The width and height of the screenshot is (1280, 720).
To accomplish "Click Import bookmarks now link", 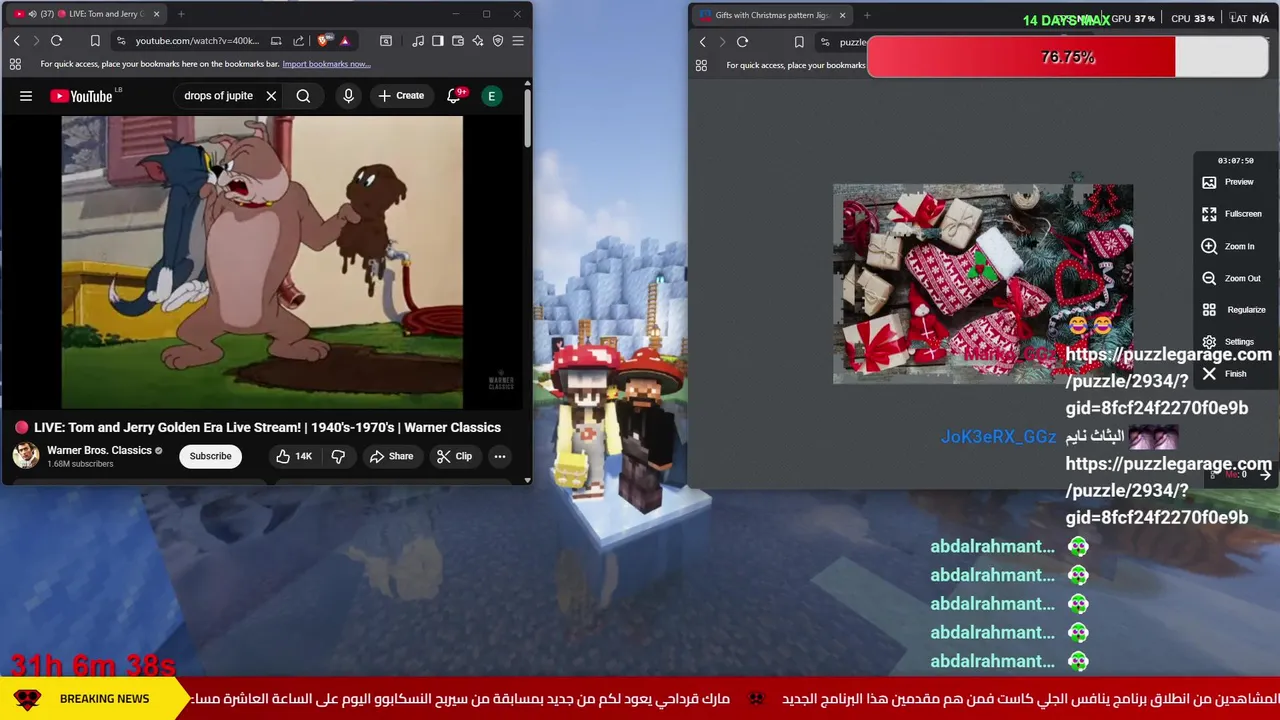I will (x=326, y=64).
